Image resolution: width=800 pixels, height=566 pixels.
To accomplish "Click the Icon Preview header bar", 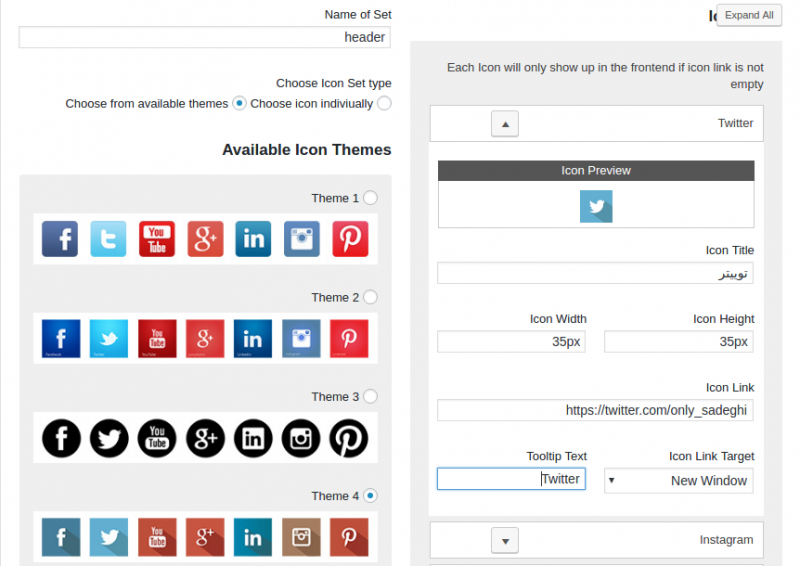I will (596, 170).
